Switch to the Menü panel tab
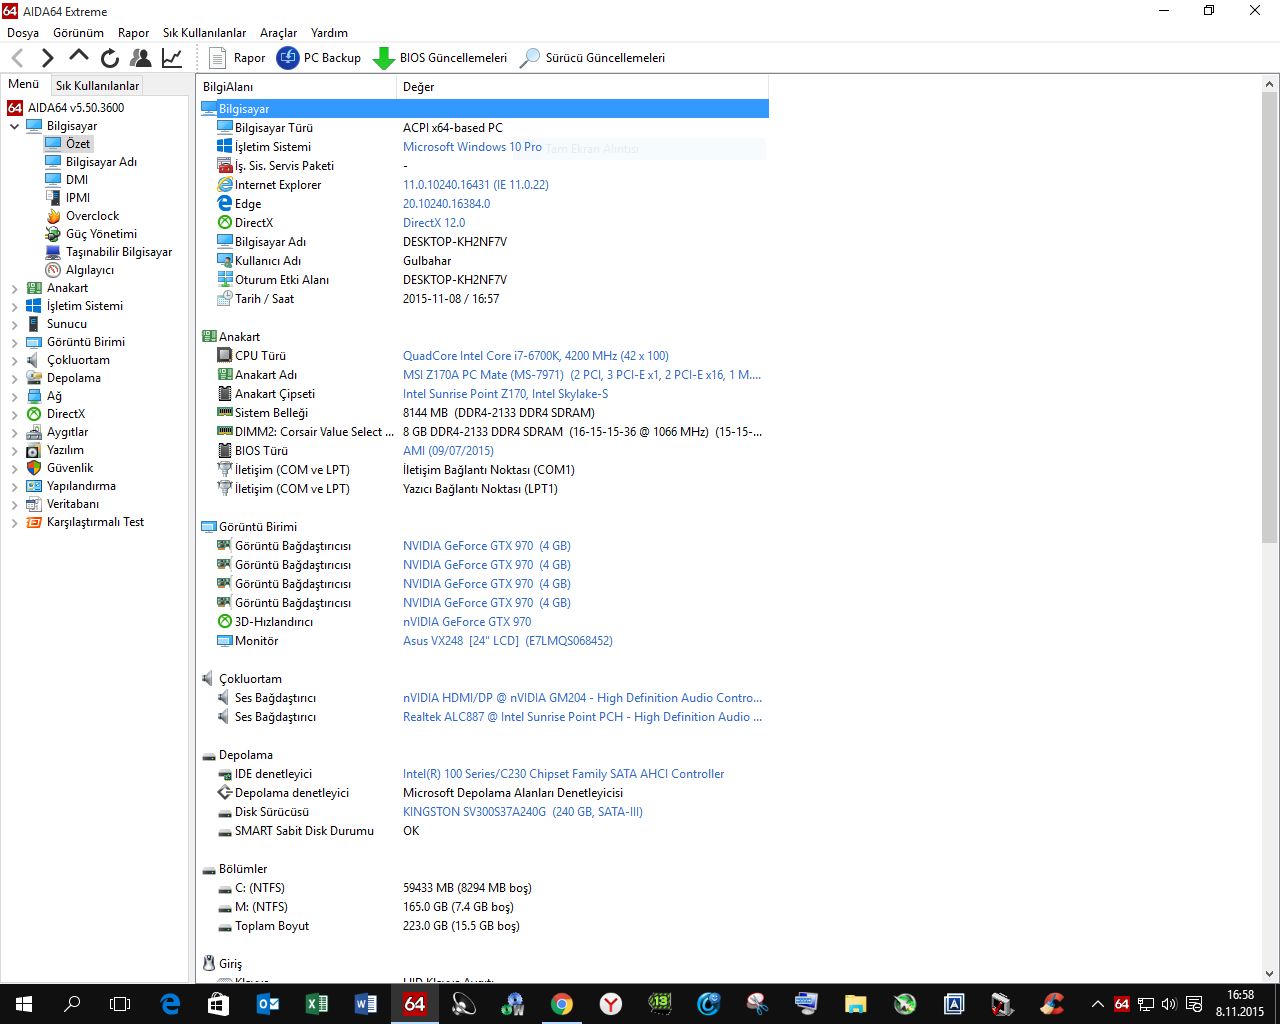This screenshot has height=1024, width=1280. pyautogui.click(x=24, y=85)
